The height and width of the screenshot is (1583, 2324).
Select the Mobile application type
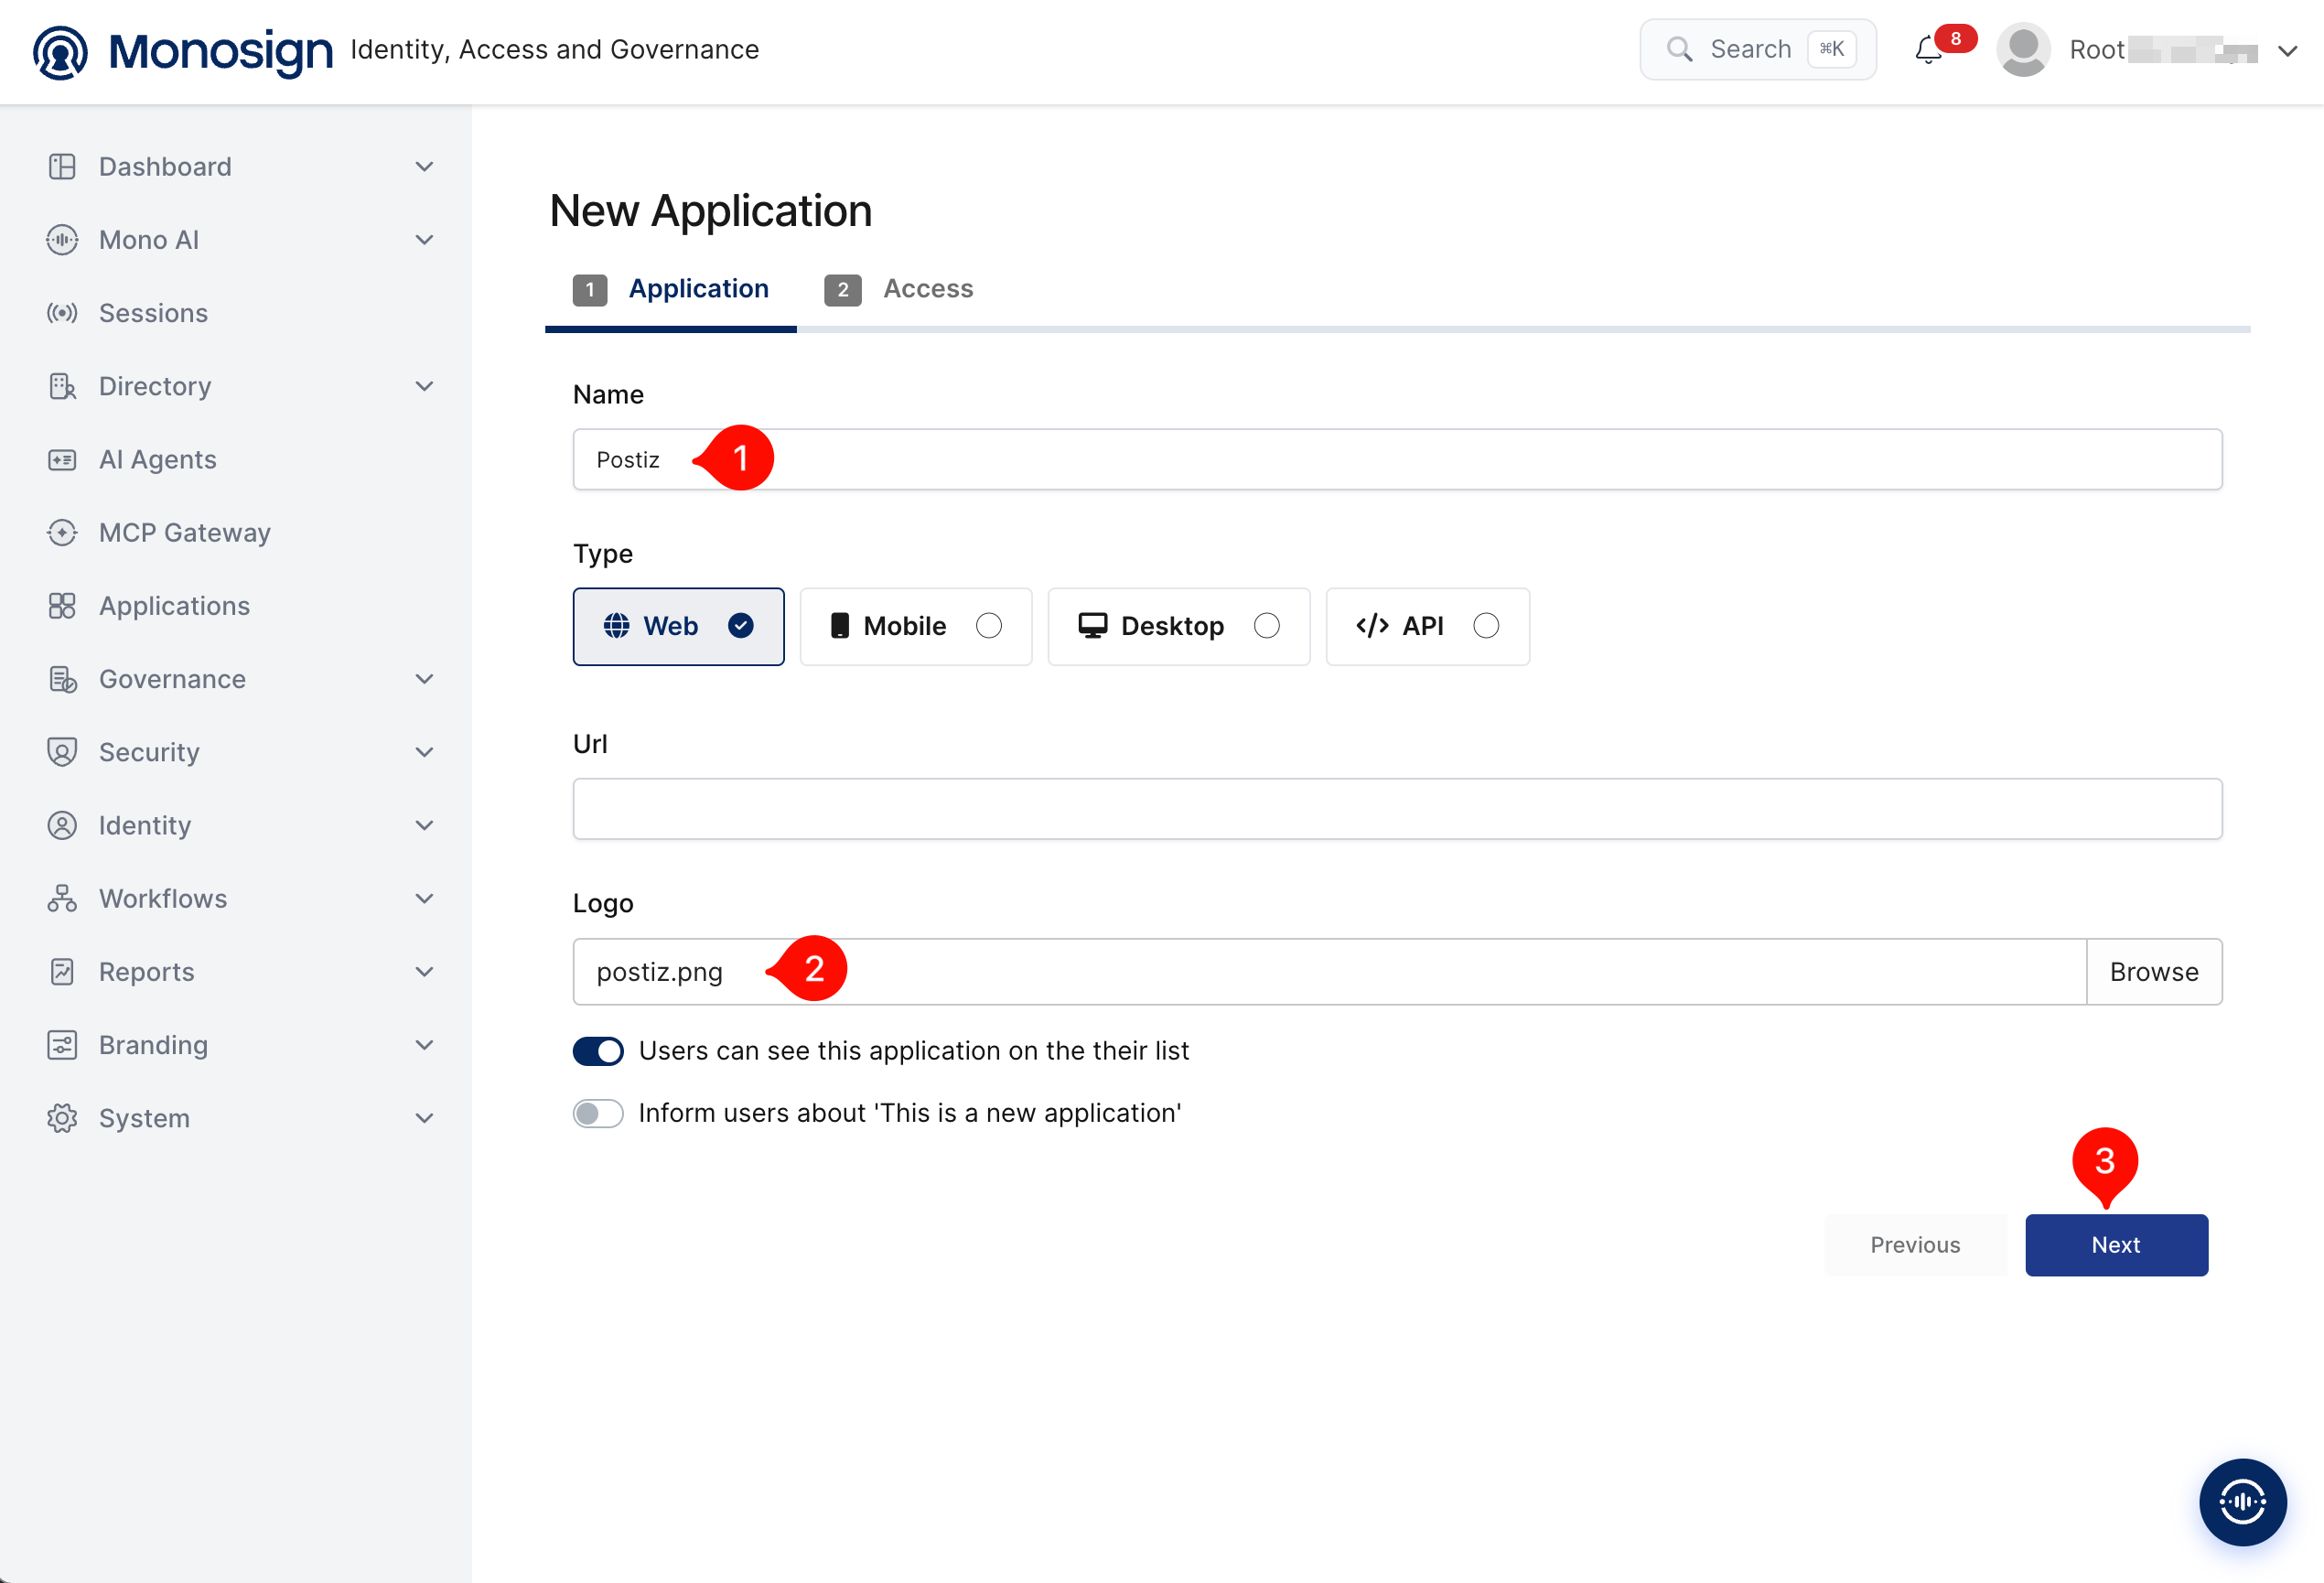915,626
